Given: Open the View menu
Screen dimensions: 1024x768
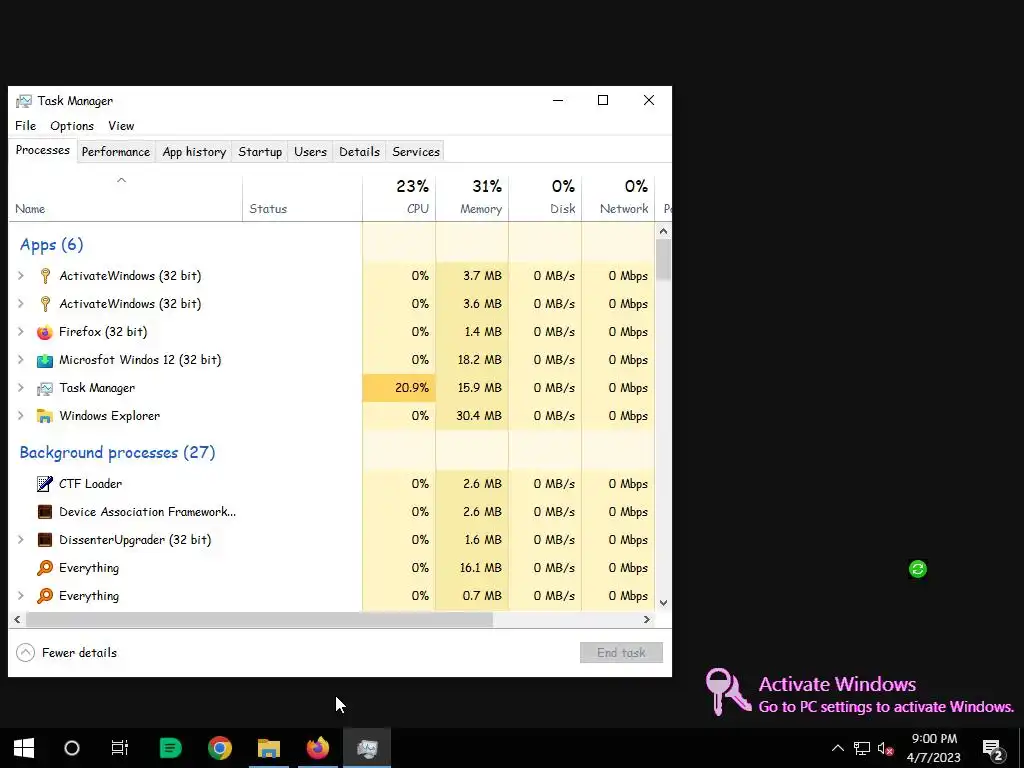Looking at the screenshot, I should tap(121, 126).
